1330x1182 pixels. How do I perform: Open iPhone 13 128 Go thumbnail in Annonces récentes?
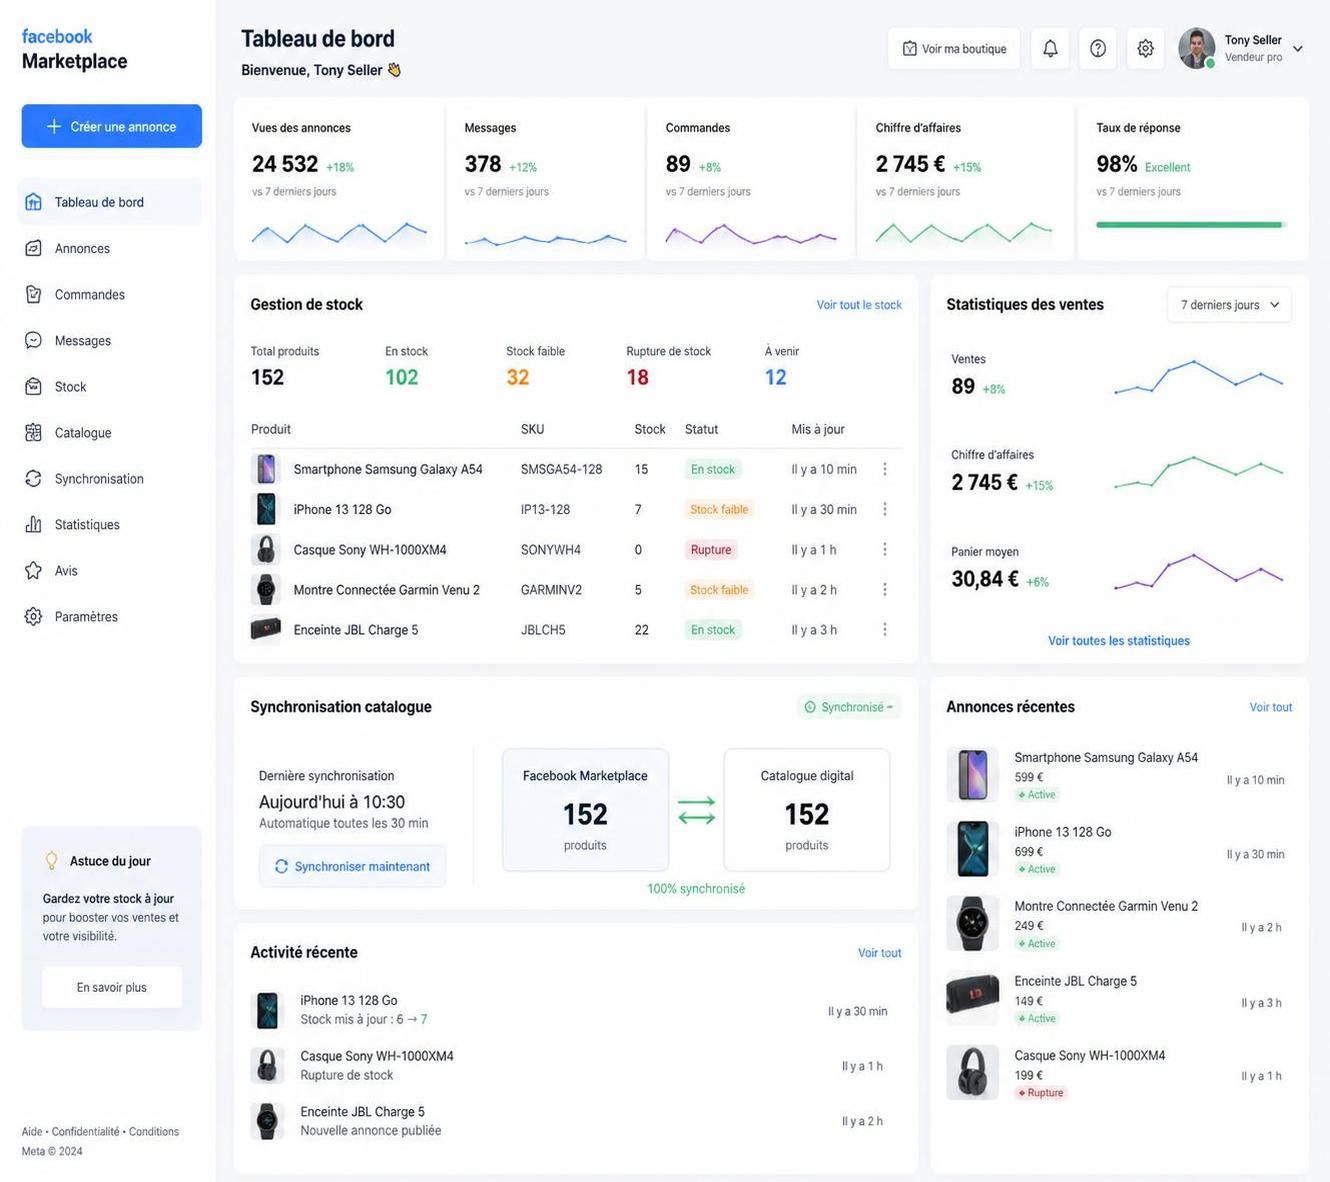pos(972,849)
